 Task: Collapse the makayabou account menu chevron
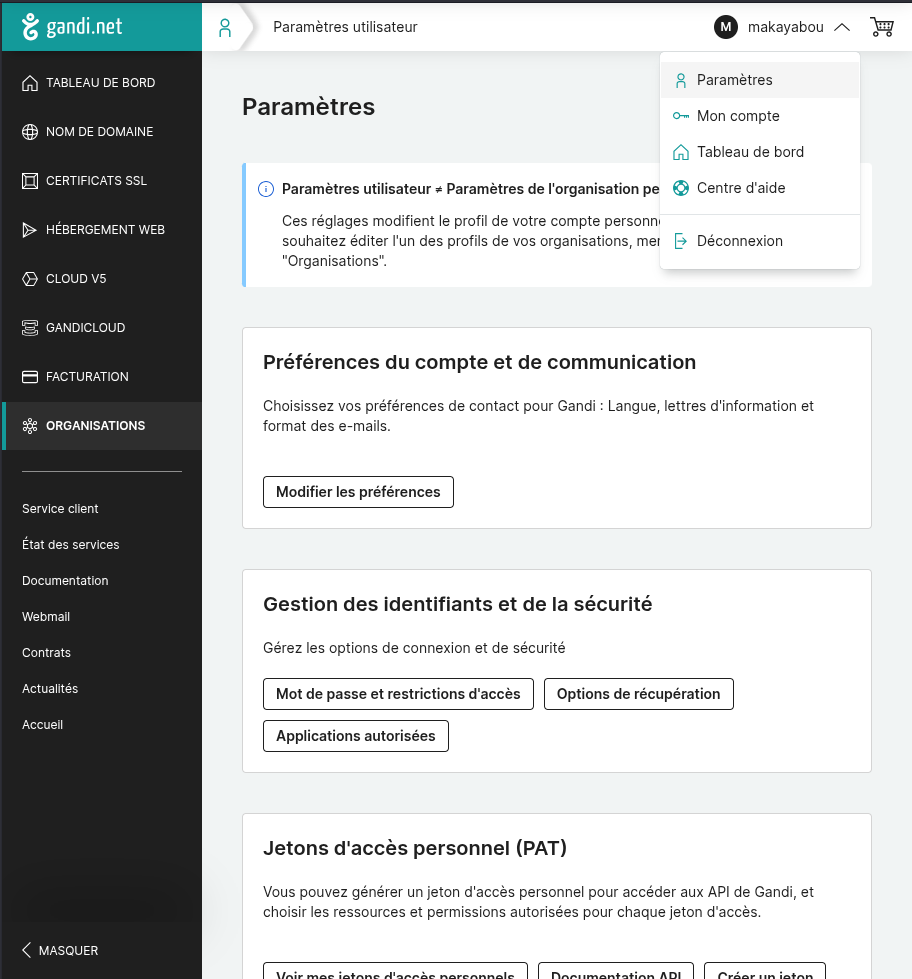pyautogui.click(x=843, y=27)
